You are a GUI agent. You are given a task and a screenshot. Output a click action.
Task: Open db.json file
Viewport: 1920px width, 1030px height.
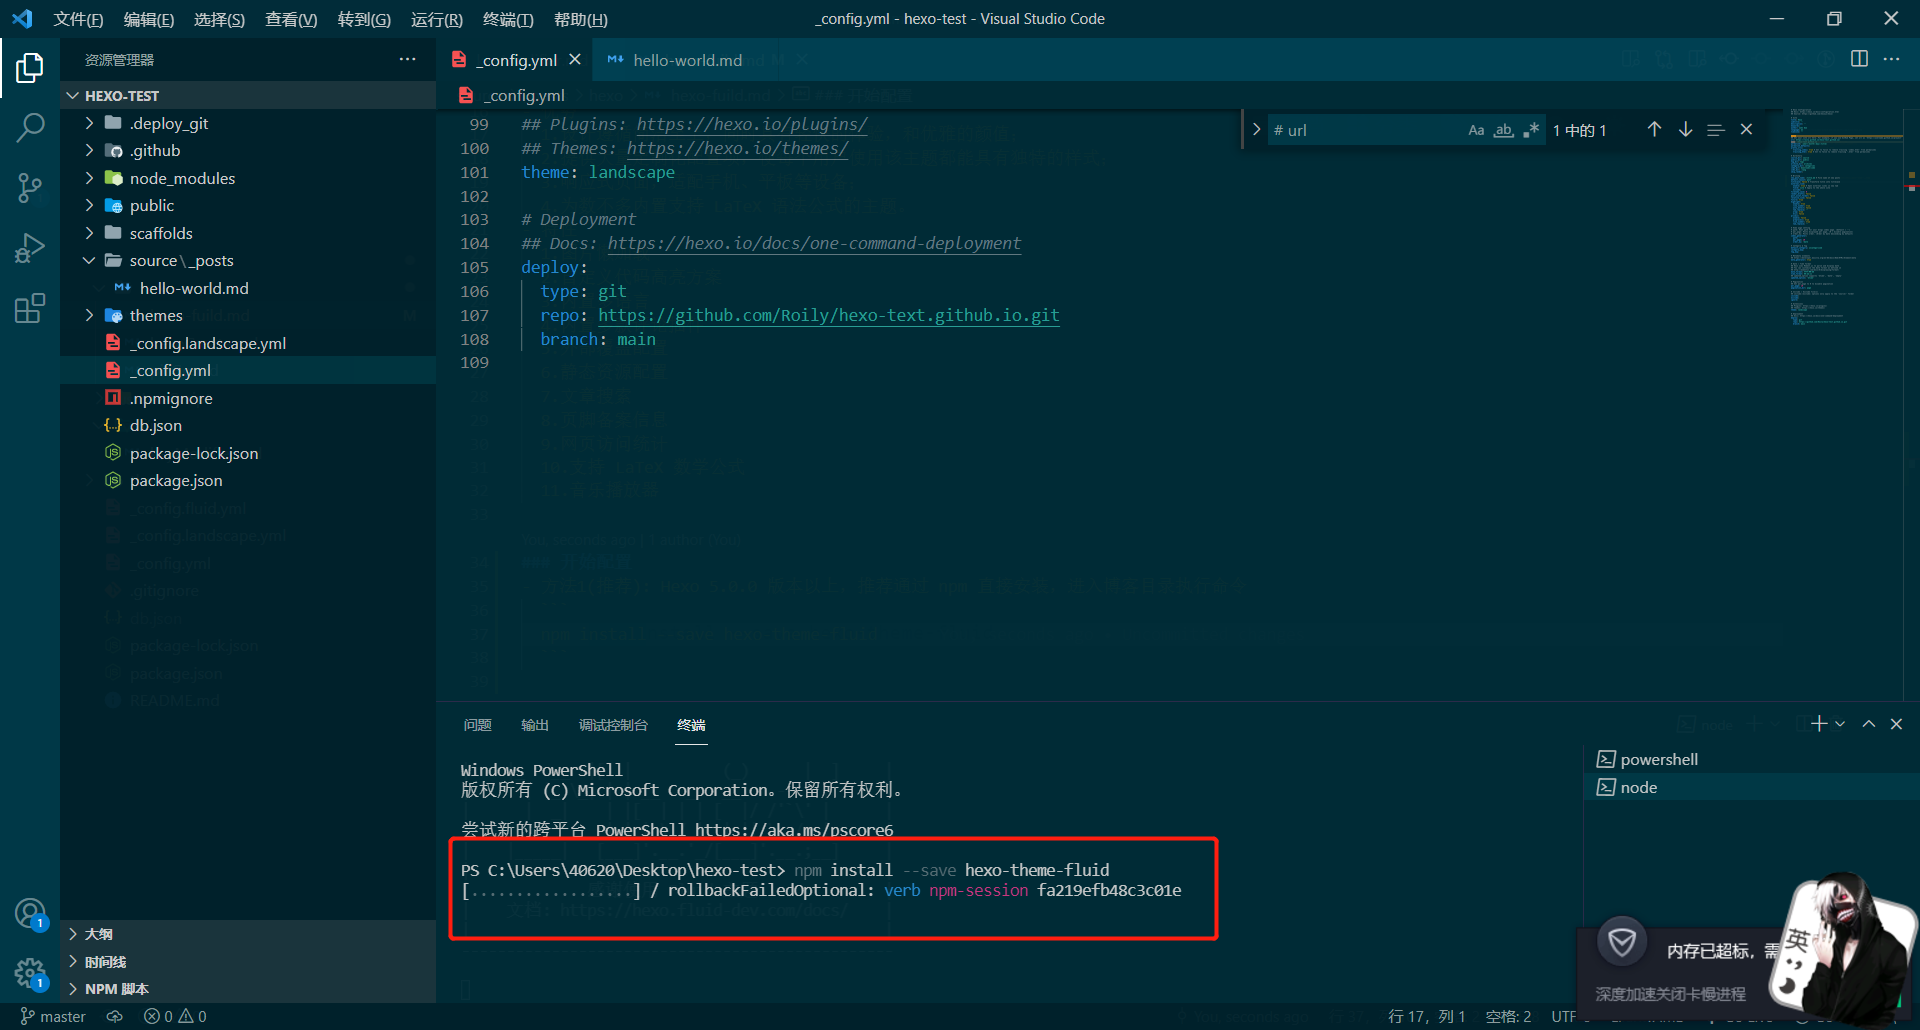248,425
